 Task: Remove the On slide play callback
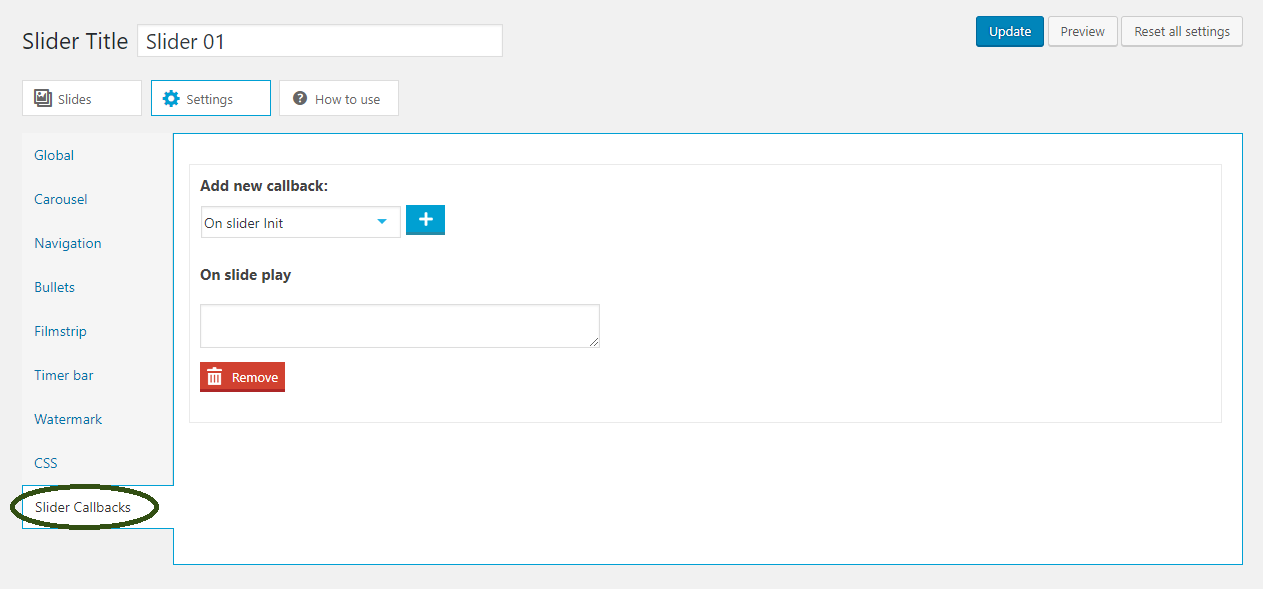[242, 377]
